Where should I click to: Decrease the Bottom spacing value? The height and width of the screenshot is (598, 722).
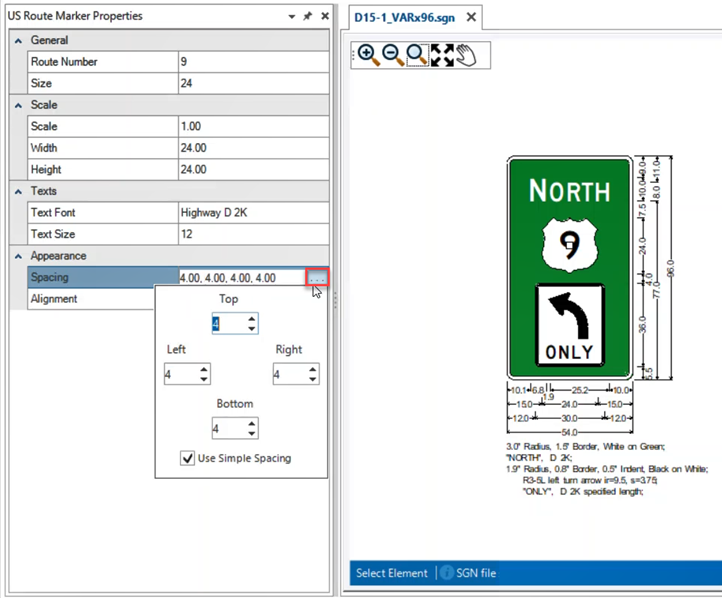(x=251, y=433)
